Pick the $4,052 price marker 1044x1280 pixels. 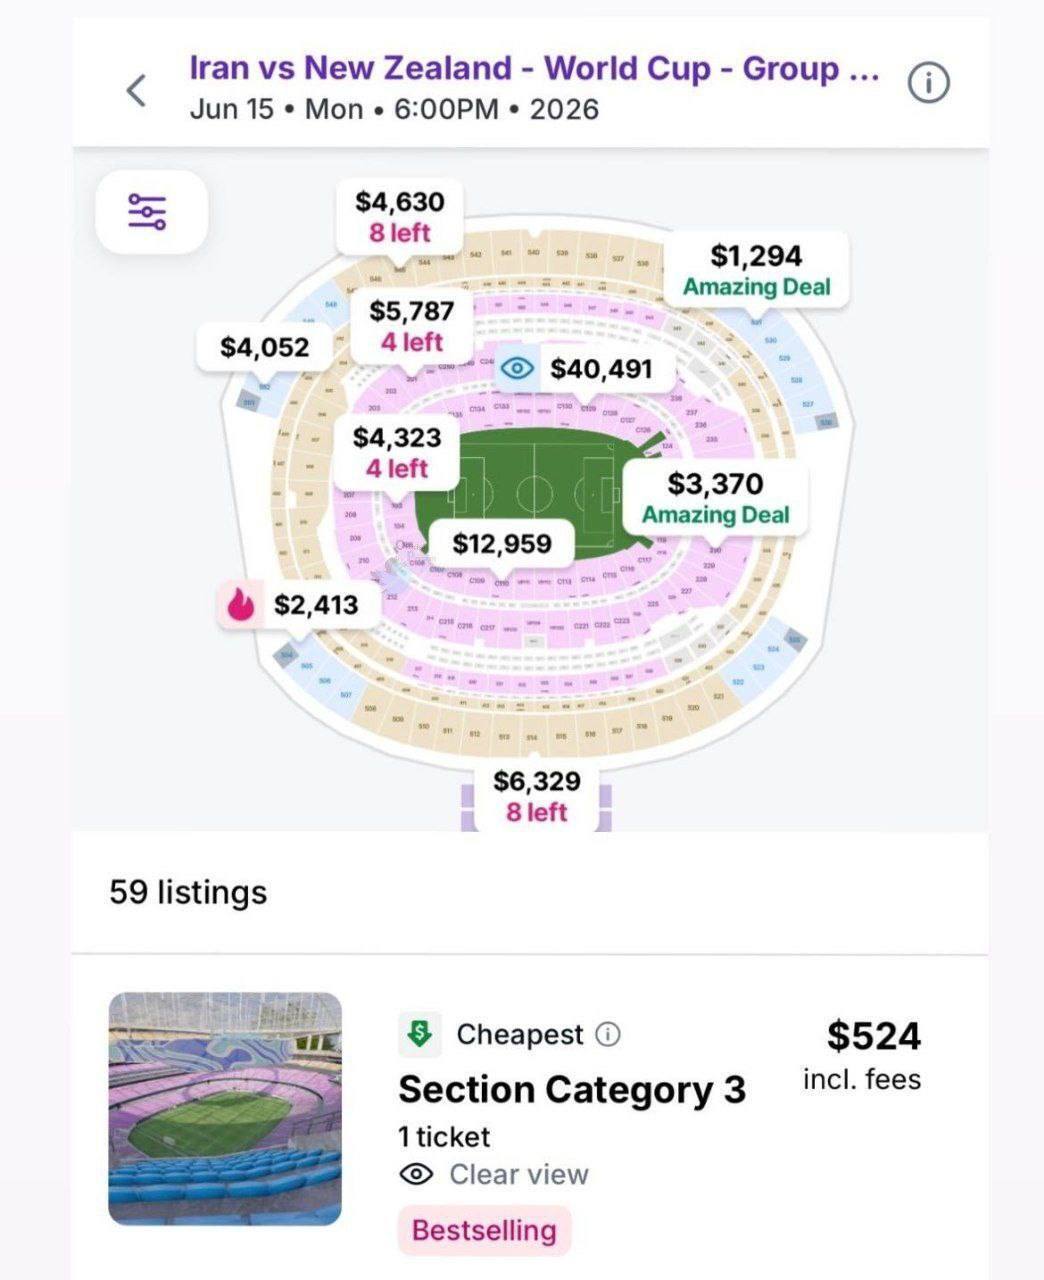coord(265,347)
